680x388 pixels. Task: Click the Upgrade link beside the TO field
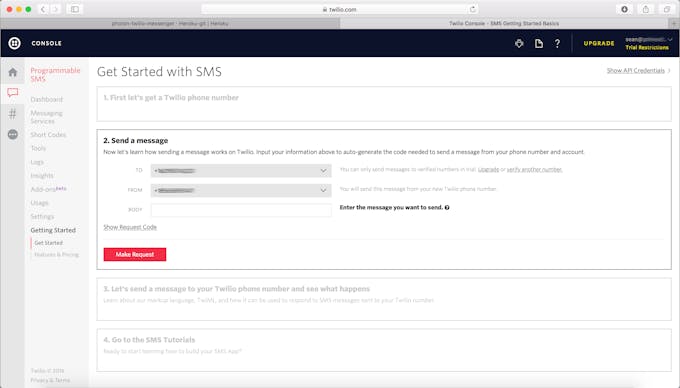pos(488,170)
